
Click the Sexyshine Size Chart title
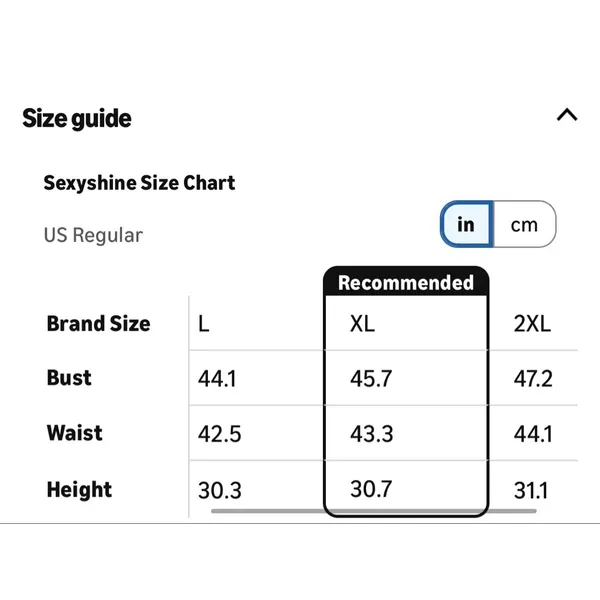pyautogui.click(x=139, y=183)
